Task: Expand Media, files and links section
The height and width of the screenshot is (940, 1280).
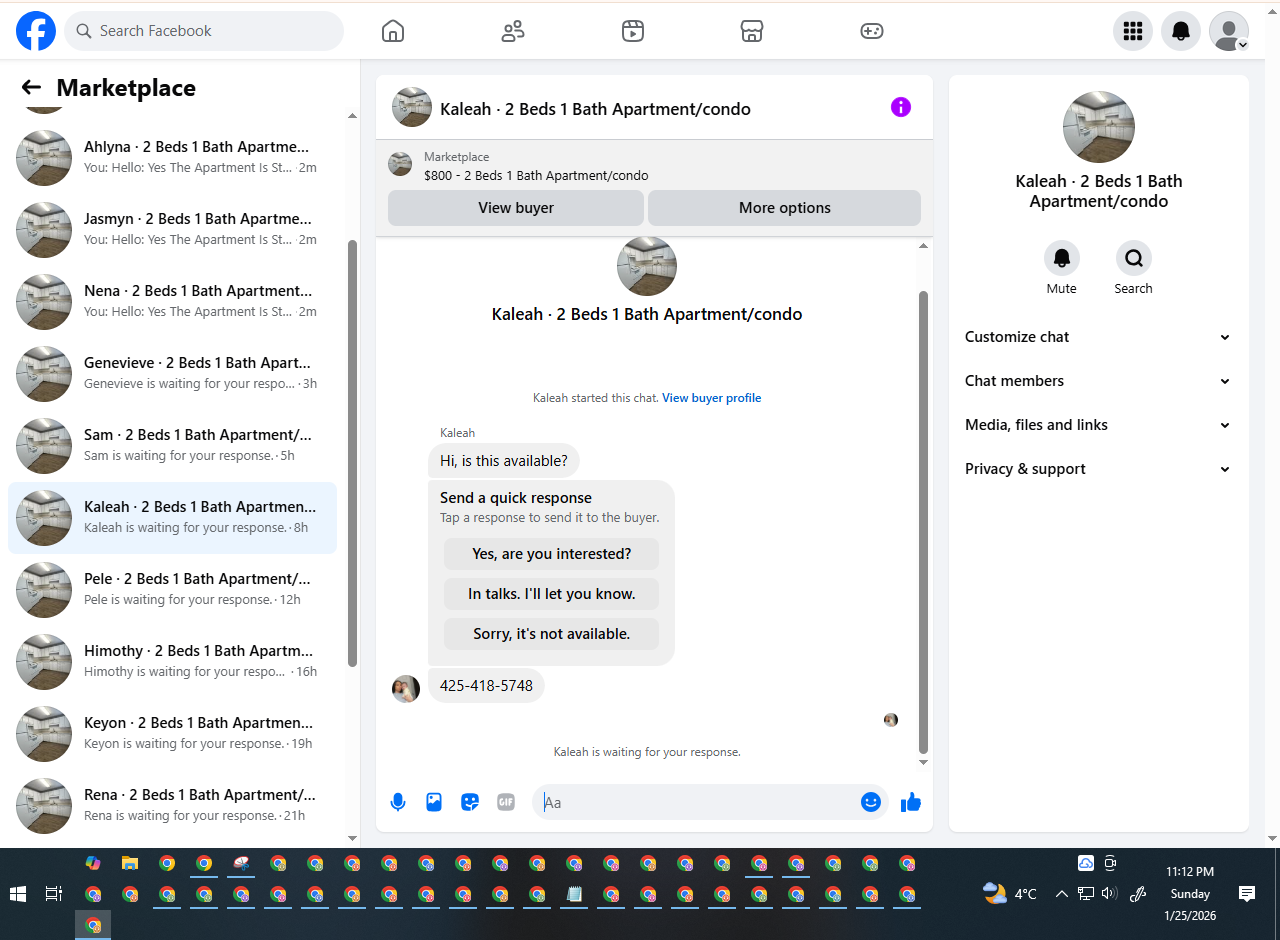Action: [1098, 425]
